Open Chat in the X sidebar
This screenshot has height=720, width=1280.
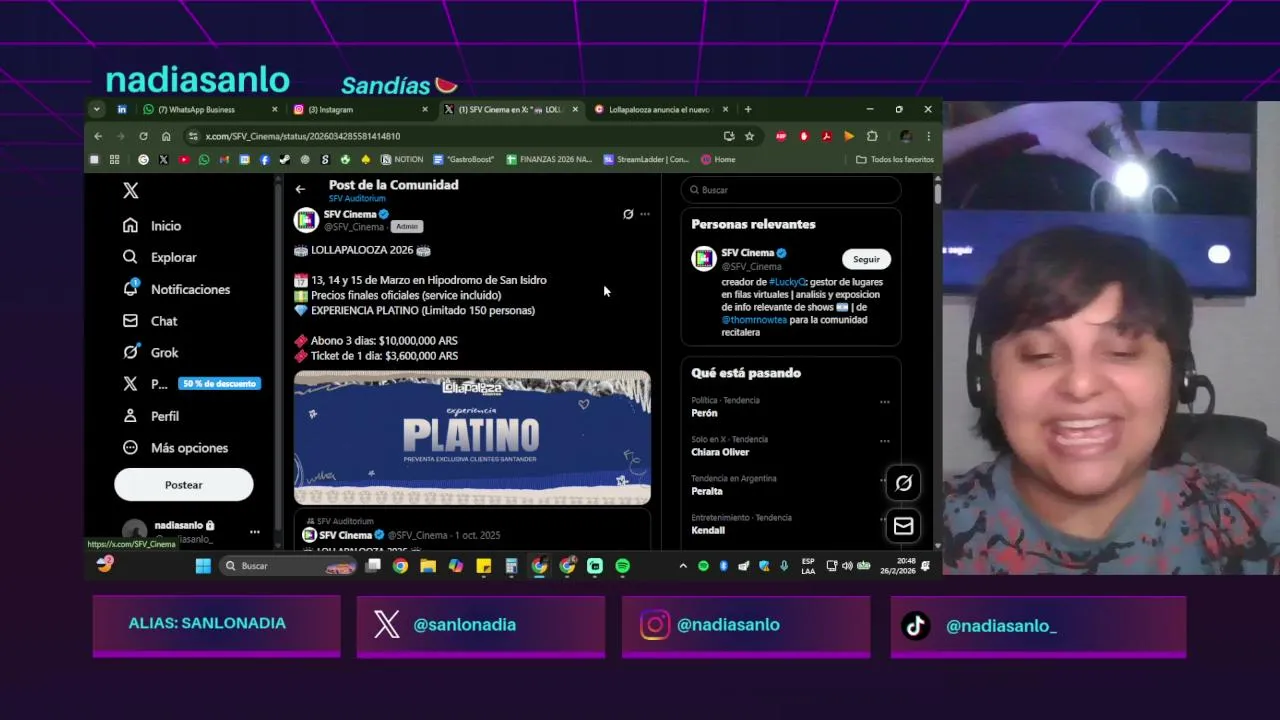(150, 321)
